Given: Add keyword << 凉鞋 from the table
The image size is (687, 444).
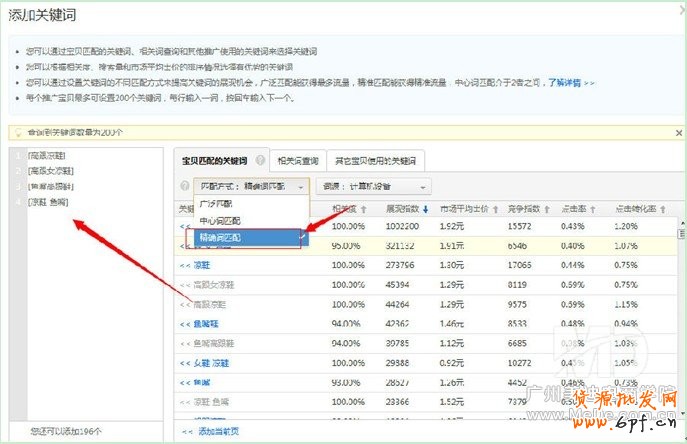Looking at the screenshot, I should click(x=195, y=265).
